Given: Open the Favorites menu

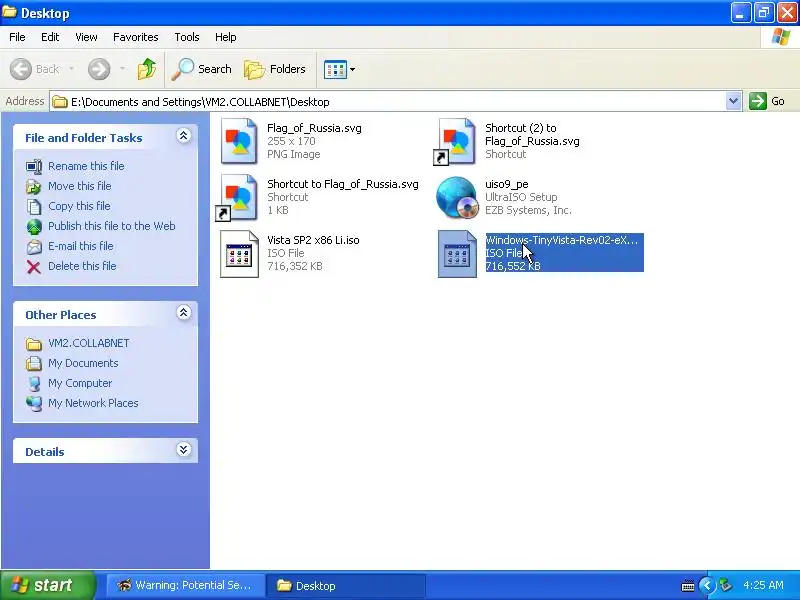Looking at the screenshot, I should (x=136, y=37).
